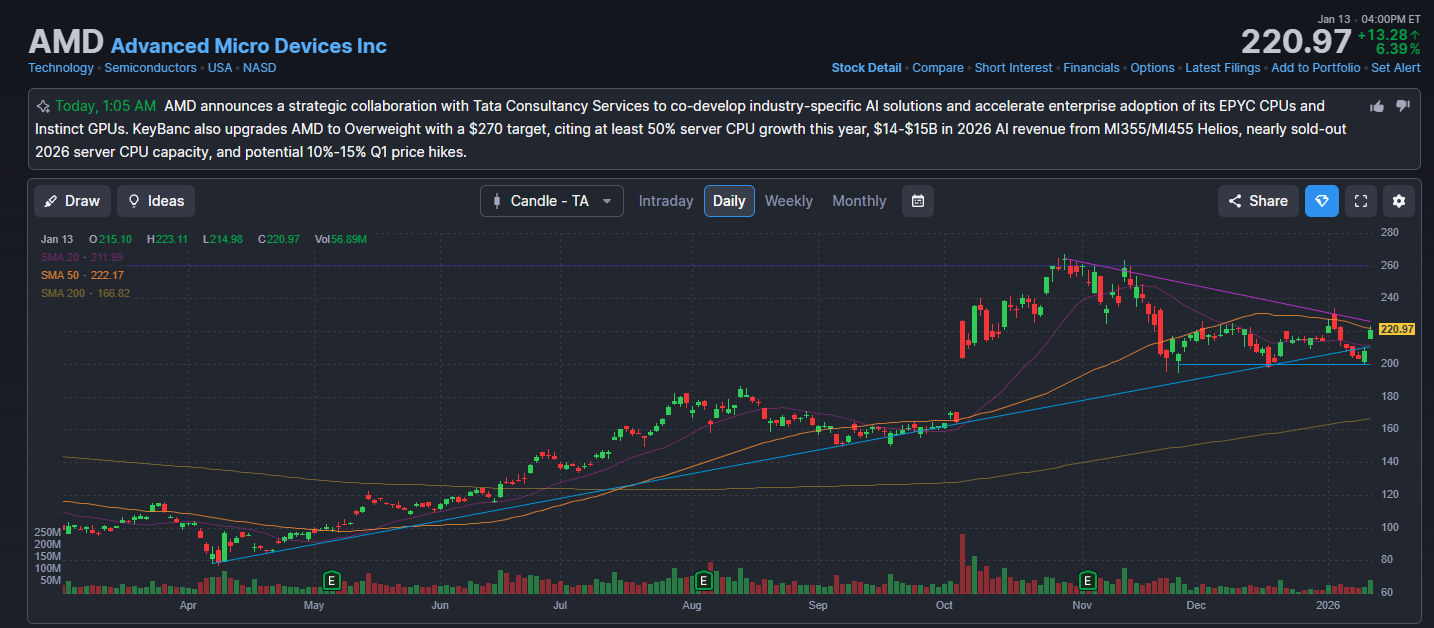Click the May earnings E marker
The image size is (1434, 628).
(331, 580)
